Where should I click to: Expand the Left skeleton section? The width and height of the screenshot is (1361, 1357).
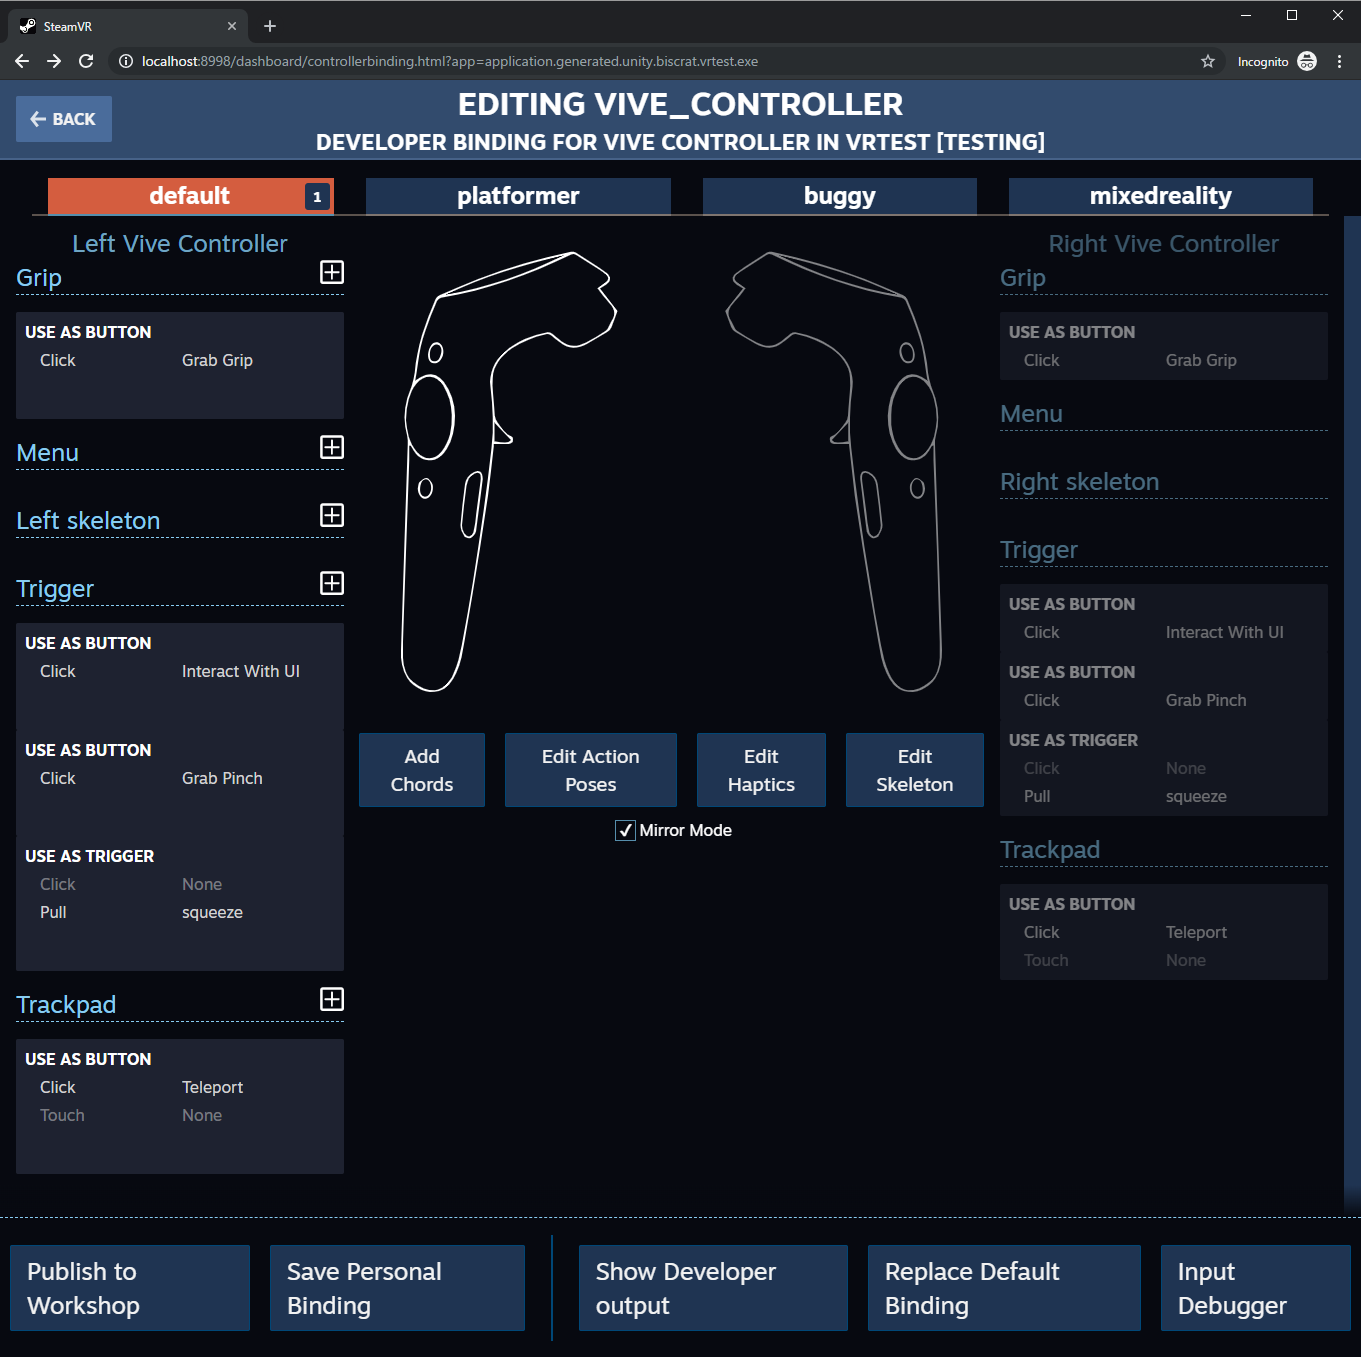[x=331, y=516]
